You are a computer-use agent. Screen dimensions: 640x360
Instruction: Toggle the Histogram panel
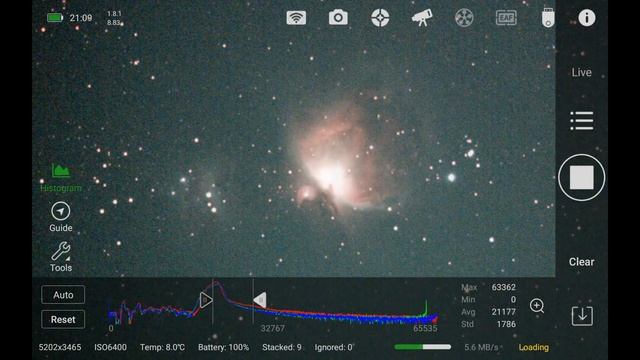coord(61,178)
